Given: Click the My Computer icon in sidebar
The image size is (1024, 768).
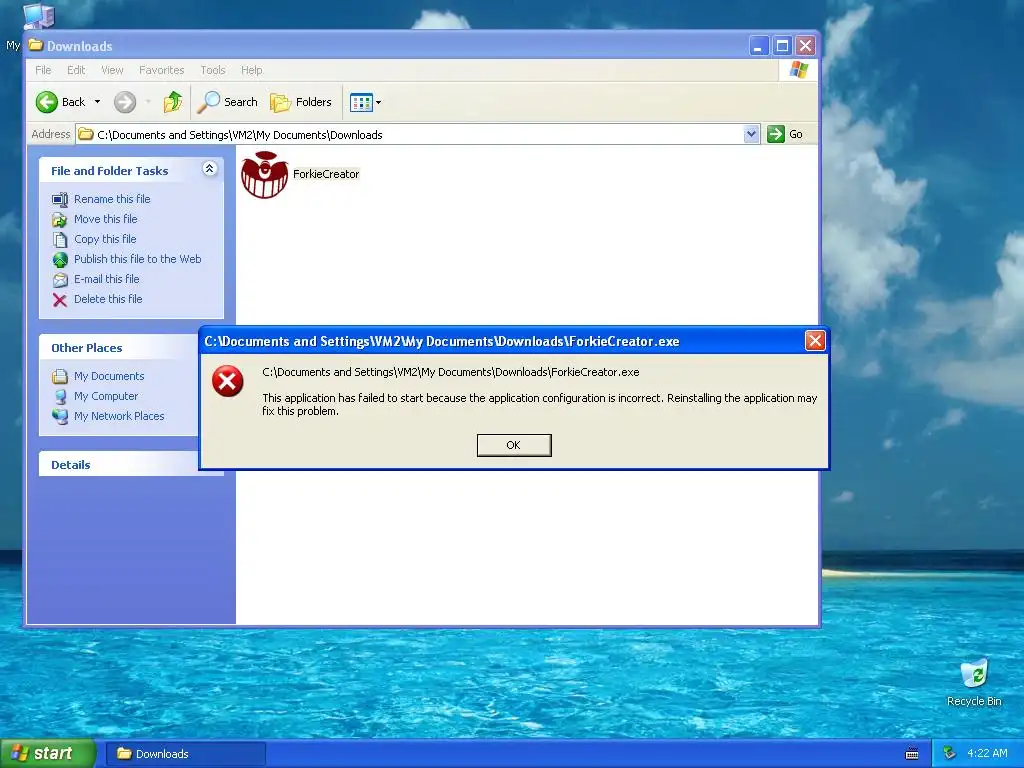Looking at the screenshot, I should pos(60,396).
